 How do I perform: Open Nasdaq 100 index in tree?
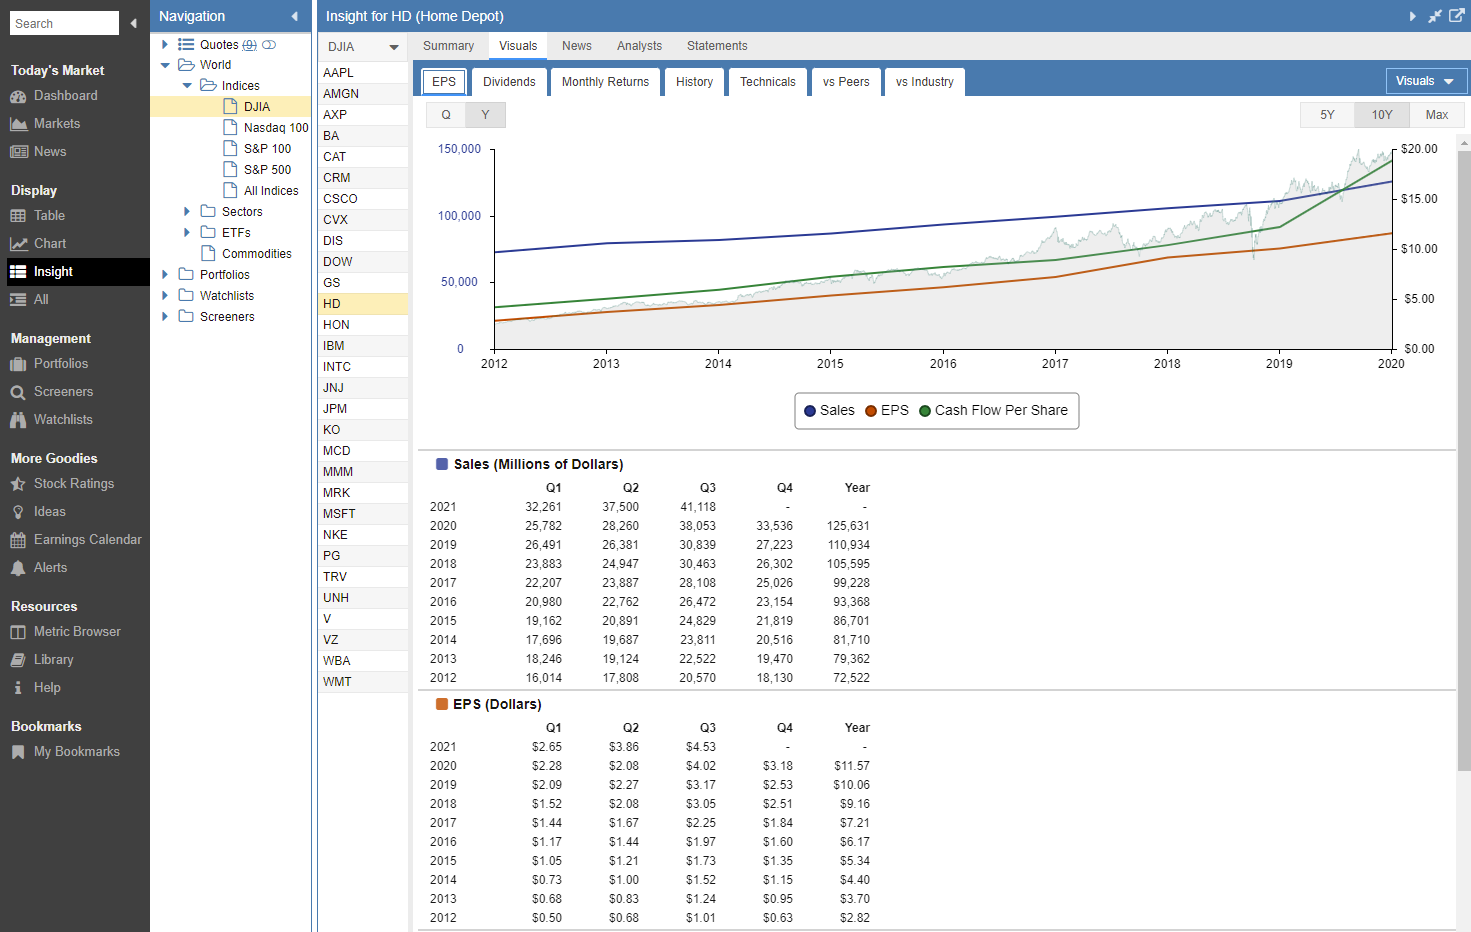266,128
